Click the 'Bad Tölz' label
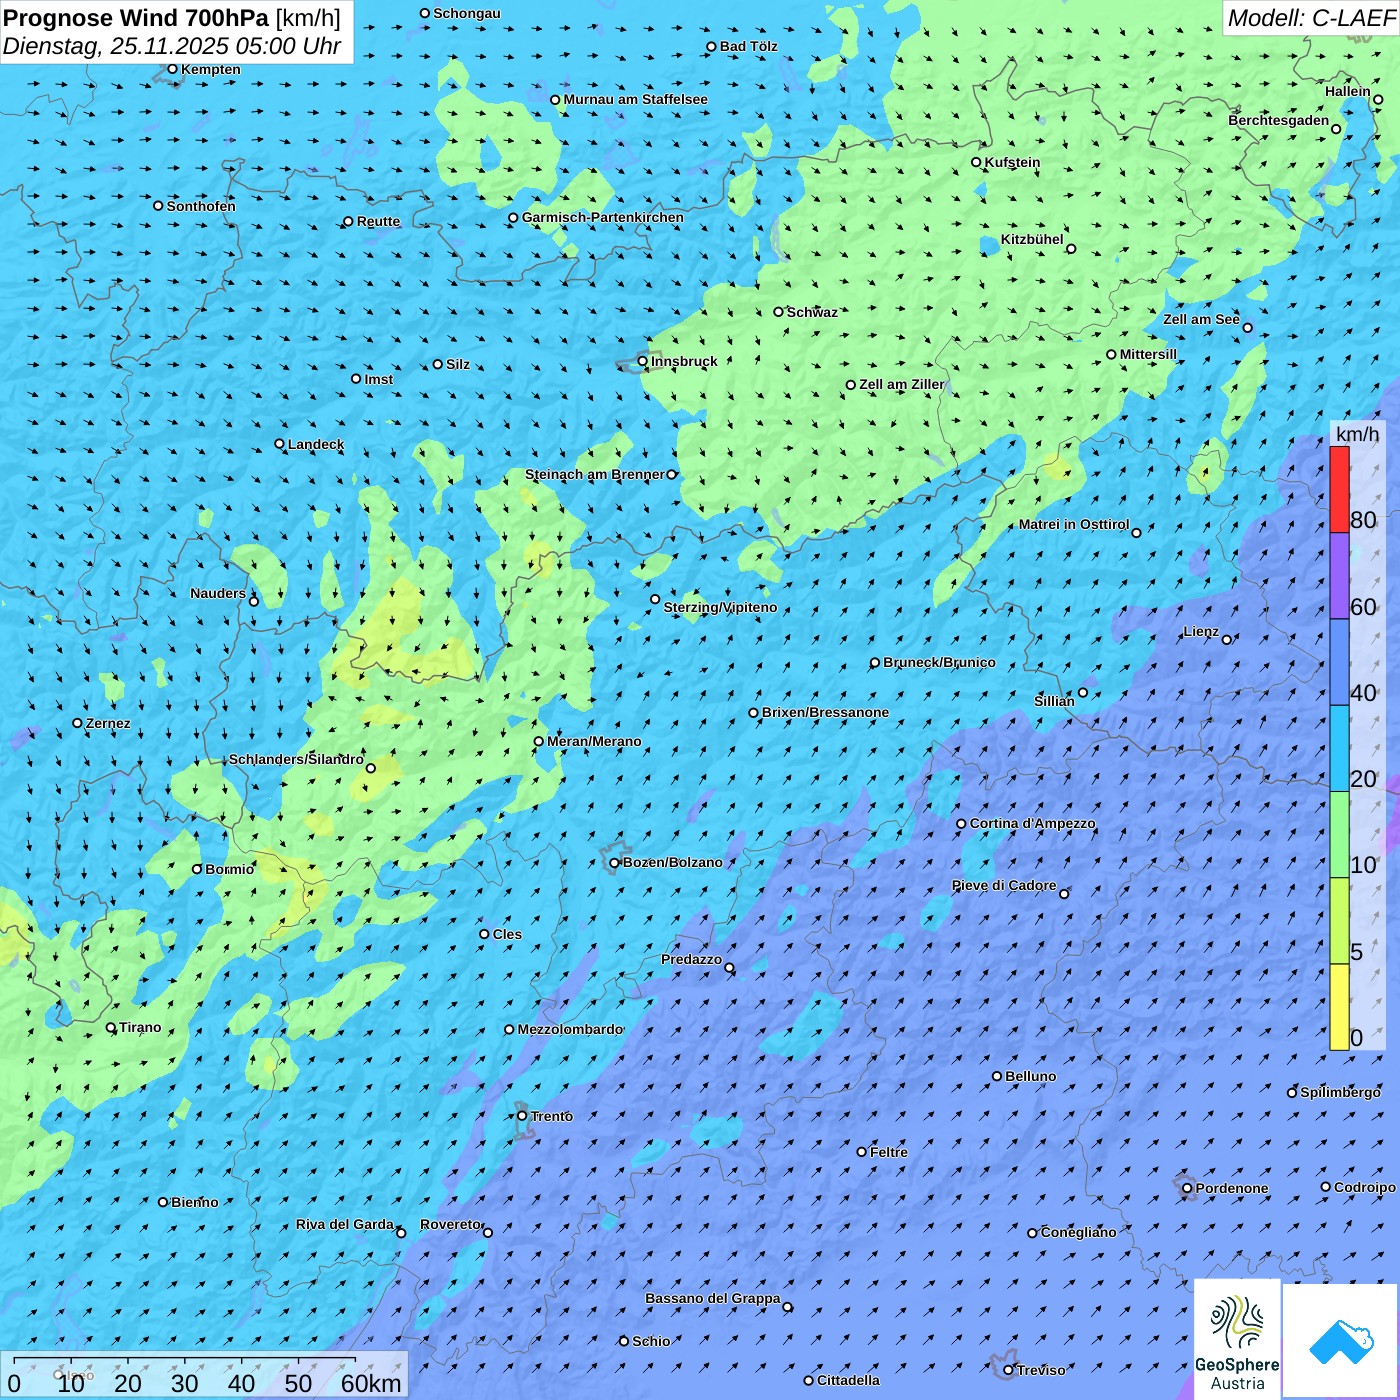1400x1400 pixels. pyautogui.click(x=748, y=46)
